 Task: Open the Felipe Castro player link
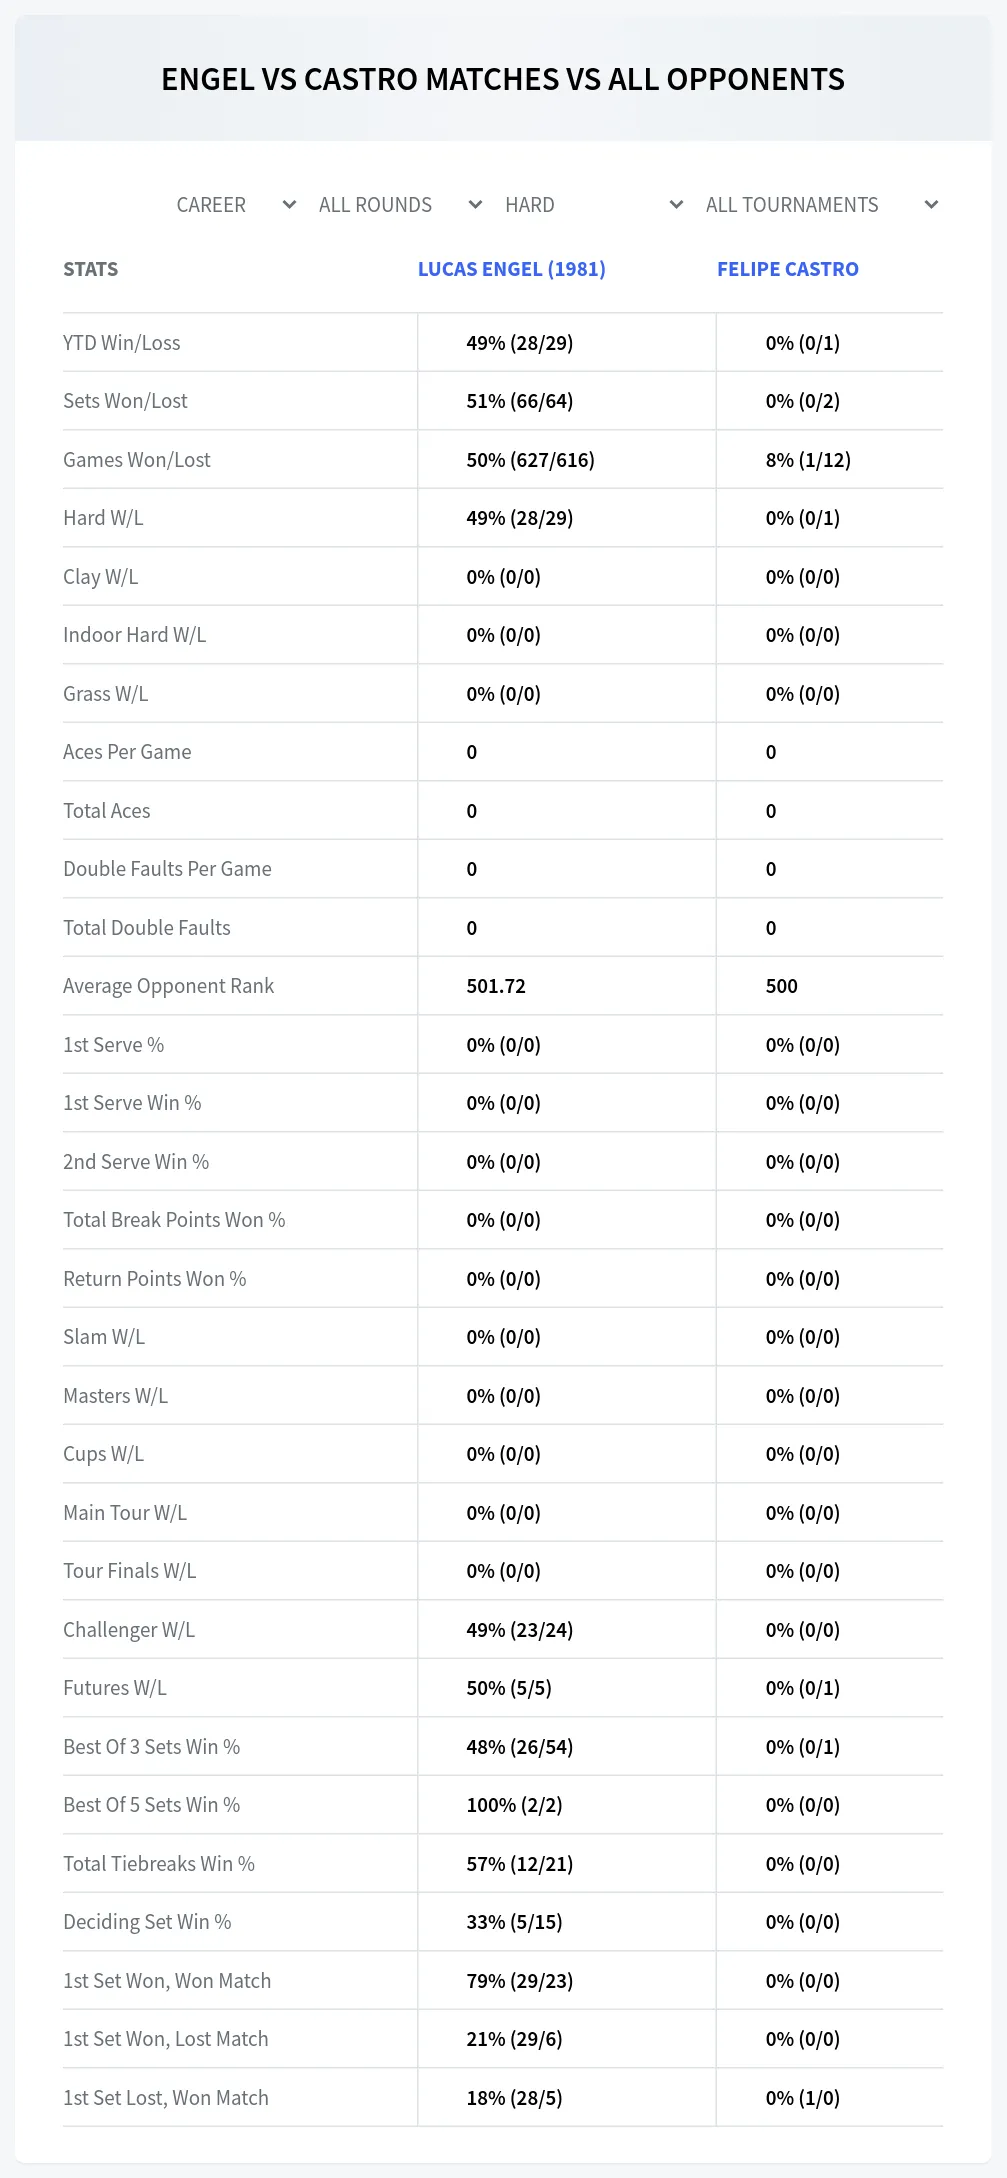click(x=788, y=269)
